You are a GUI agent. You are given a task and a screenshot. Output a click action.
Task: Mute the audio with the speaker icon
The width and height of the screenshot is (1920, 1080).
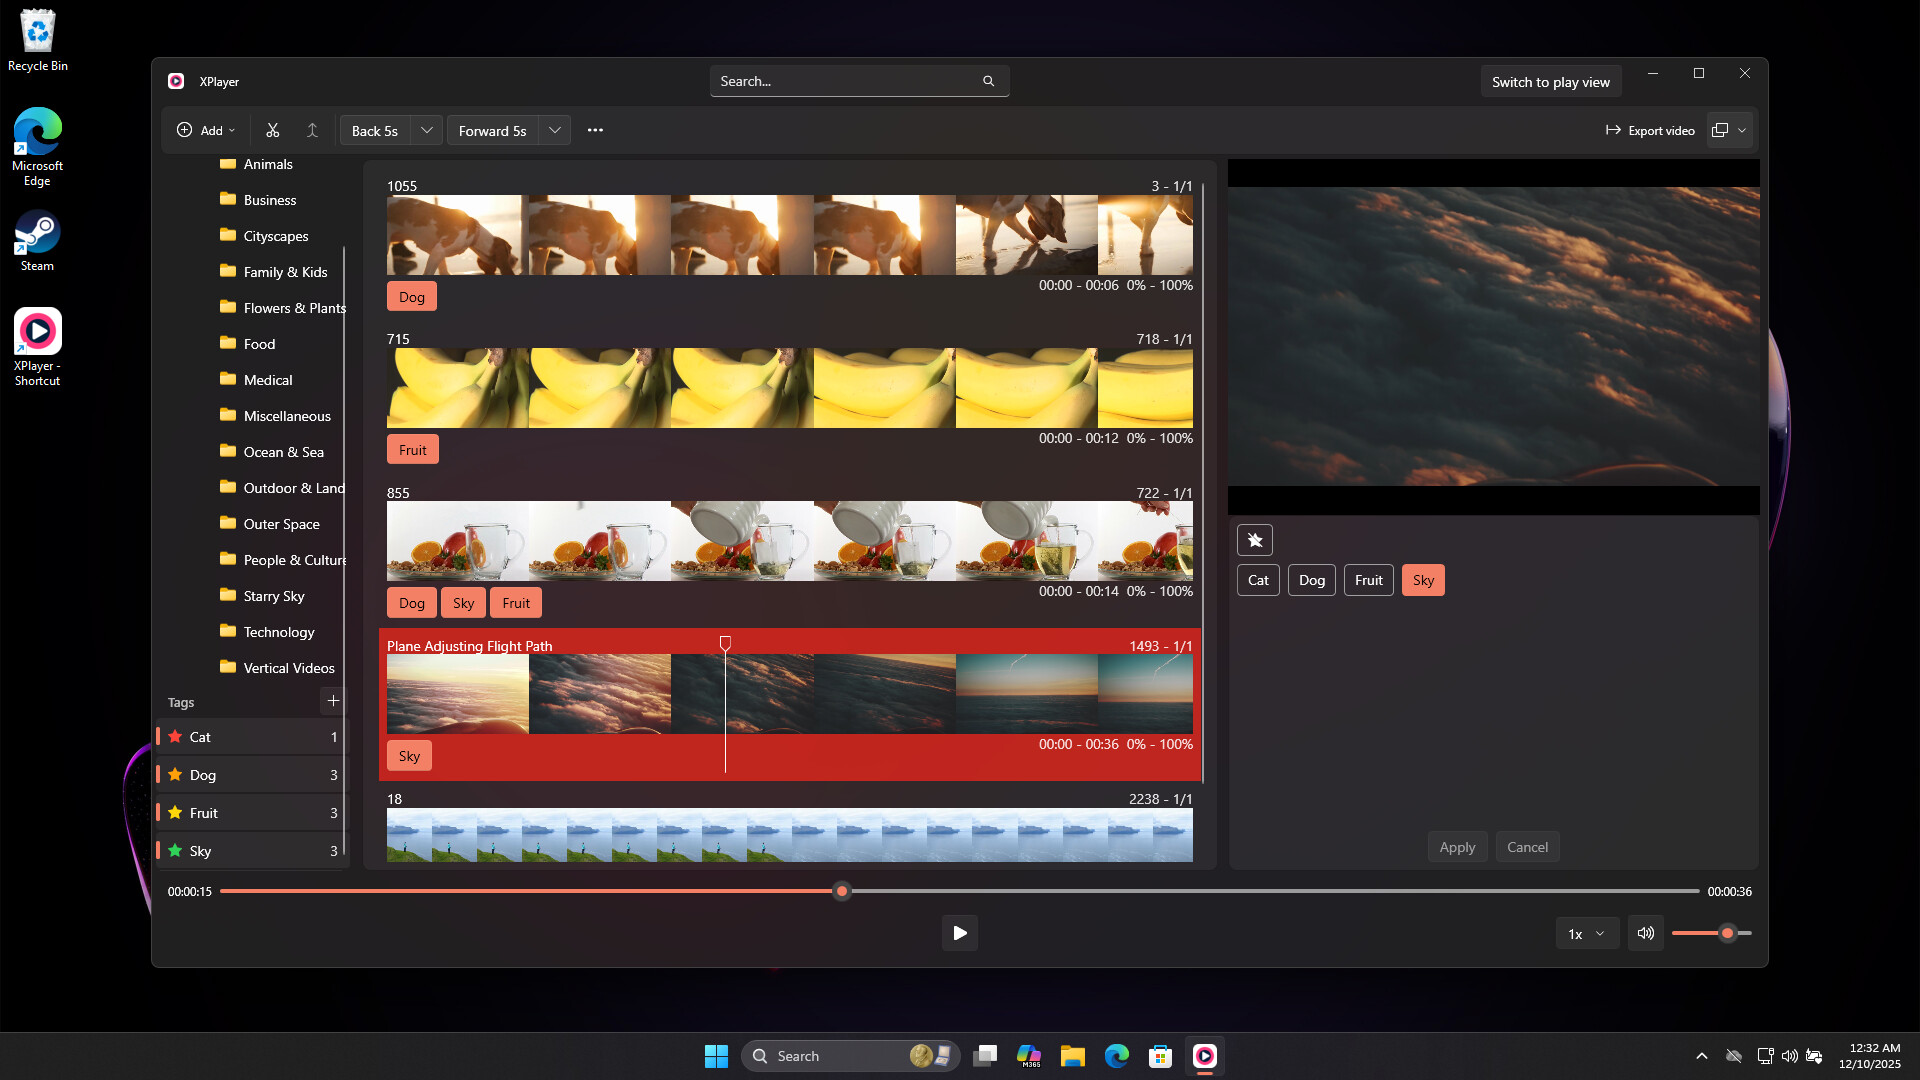pos(1645,933)
